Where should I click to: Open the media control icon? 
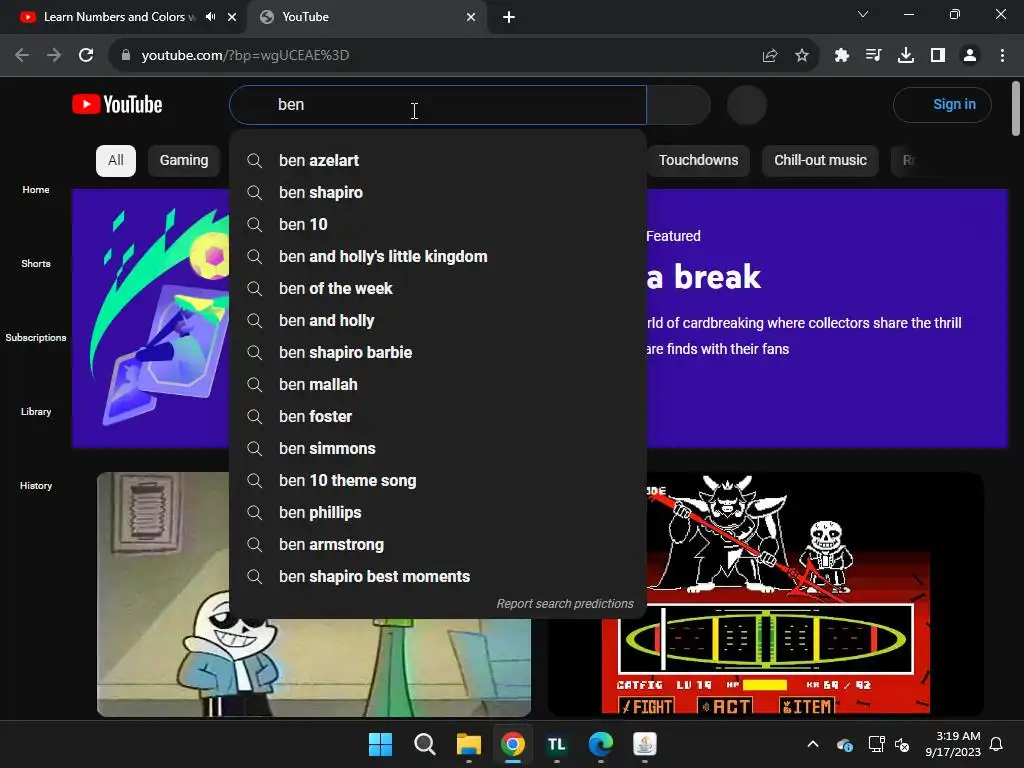[873, 56]
